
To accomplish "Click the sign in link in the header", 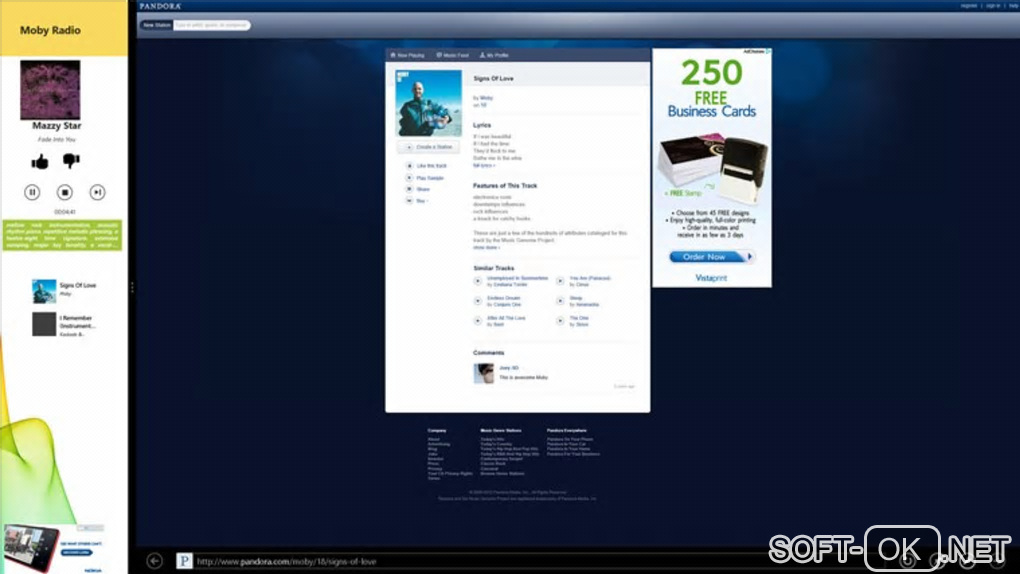I will (x=993, y=6).
